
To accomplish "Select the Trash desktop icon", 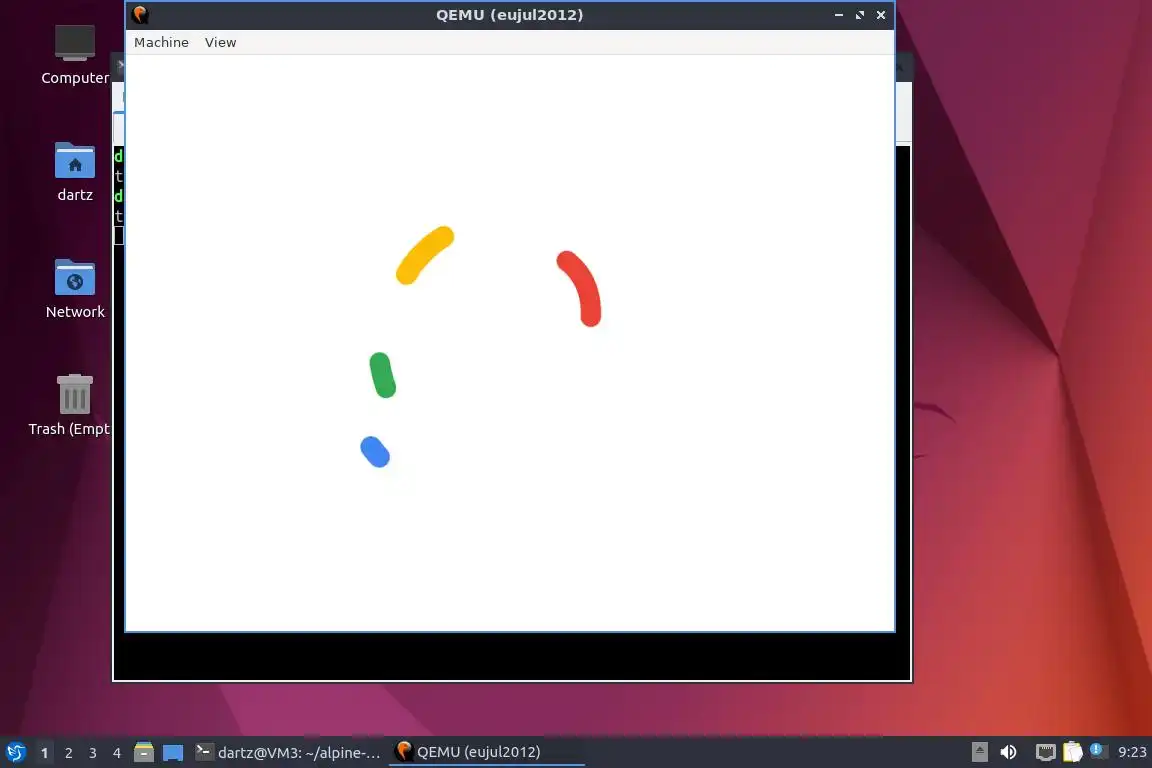I will pos(70,405).
